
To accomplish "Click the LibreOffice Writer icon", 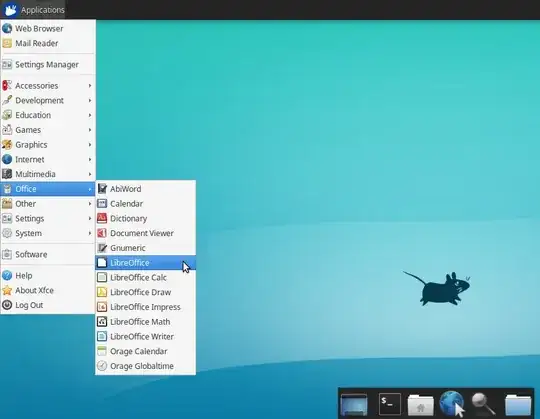I will 102,336.
